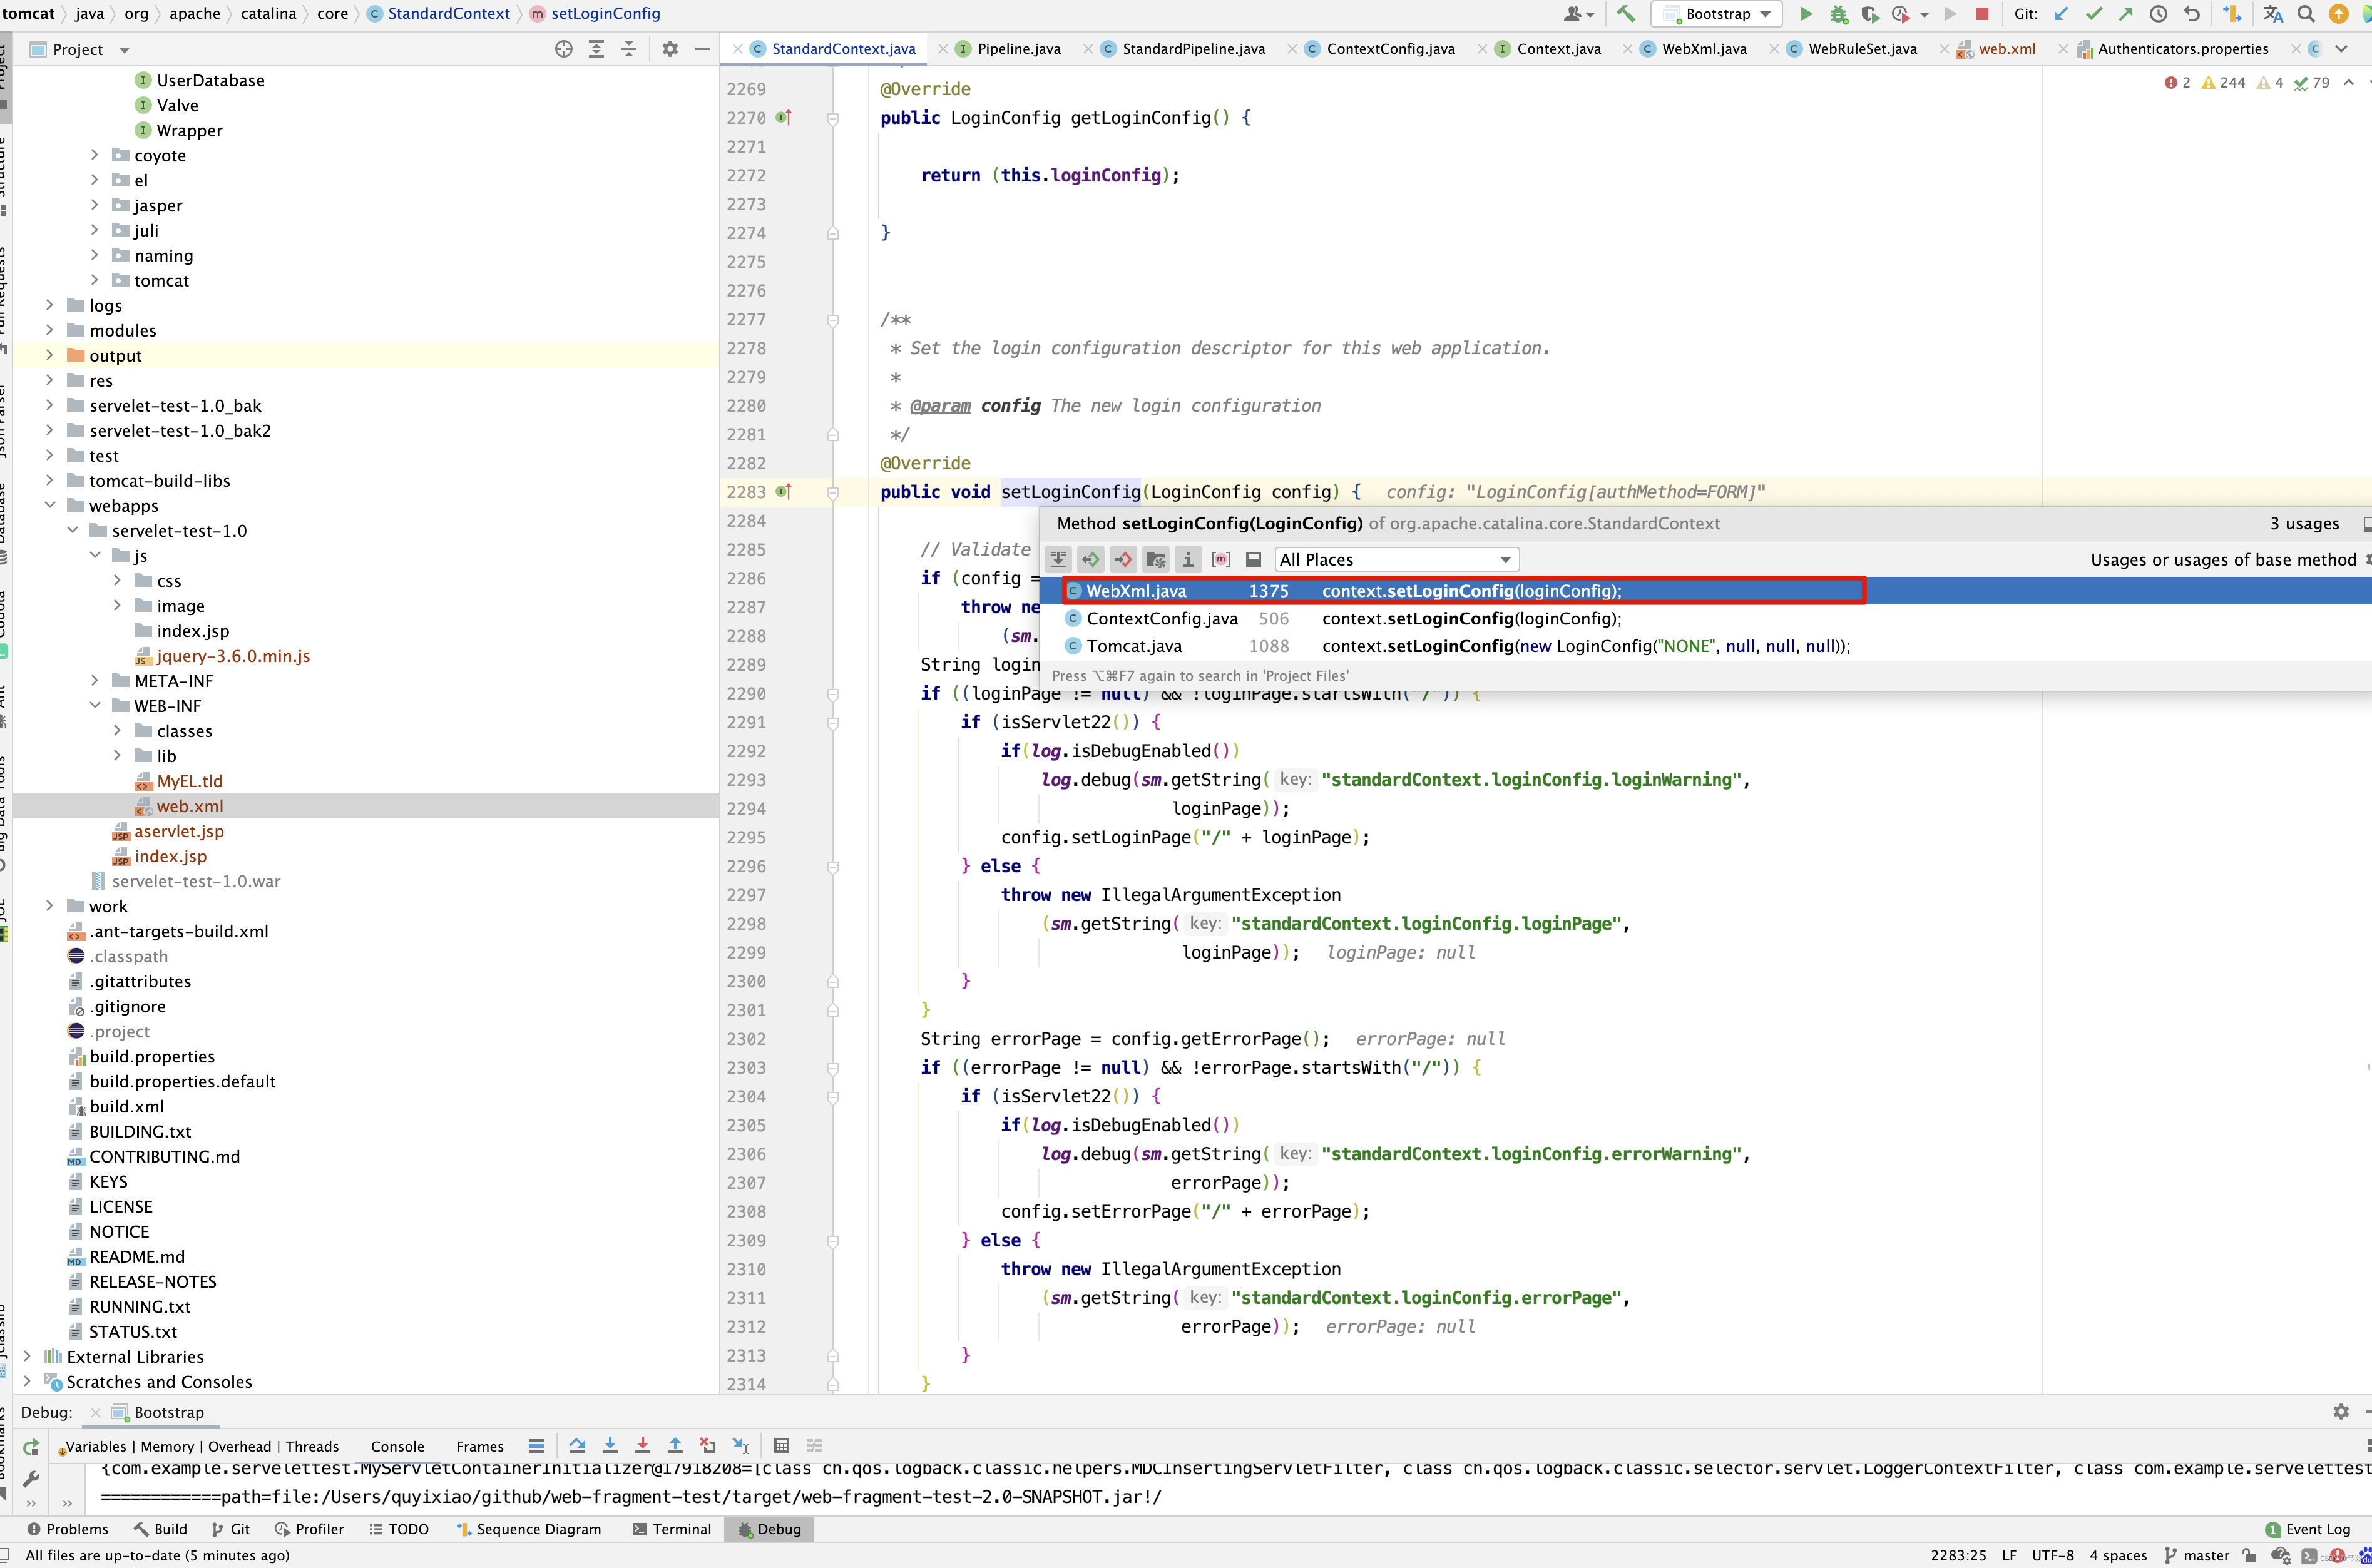Force step into (red arrow)
This screenshot has height=1568, width=2372.
642,1446
